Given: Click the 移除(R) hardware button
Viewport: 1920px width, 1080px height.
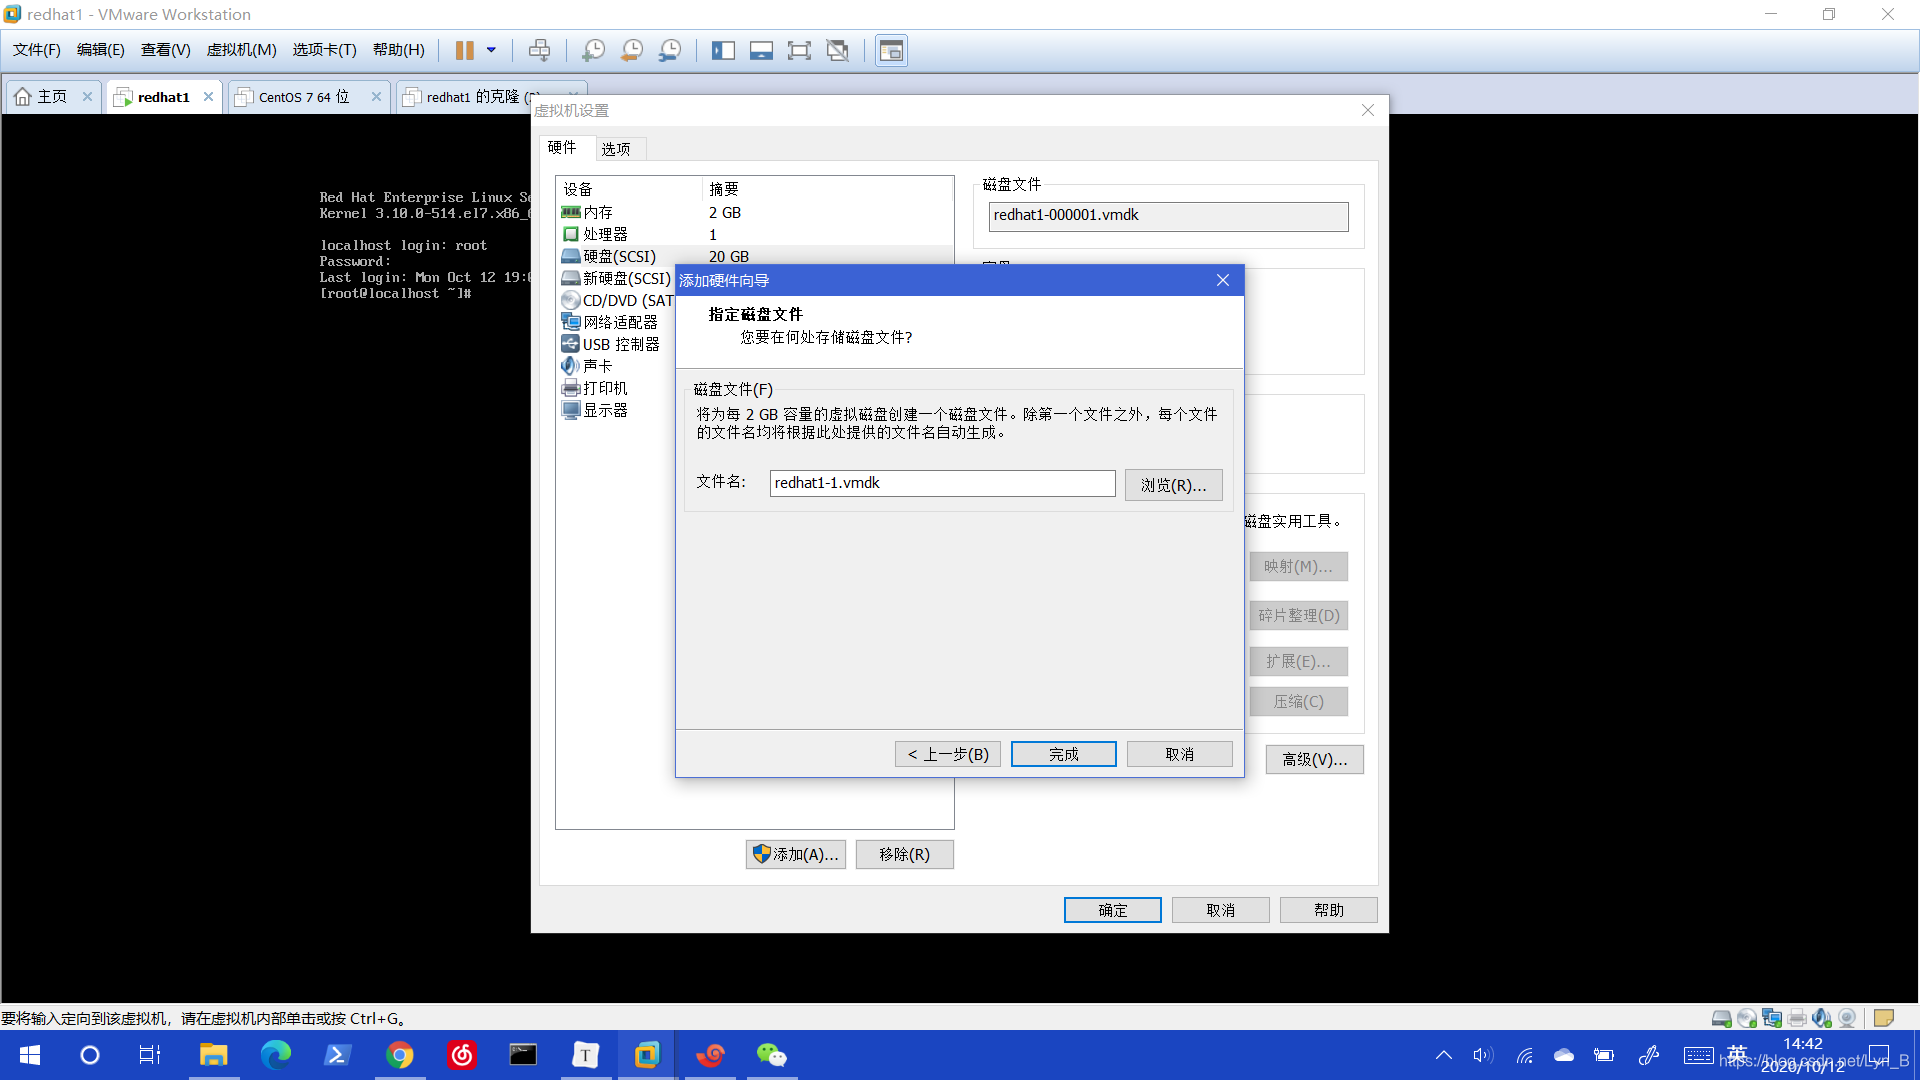Looking at the screenshot, I should [904, 854].
